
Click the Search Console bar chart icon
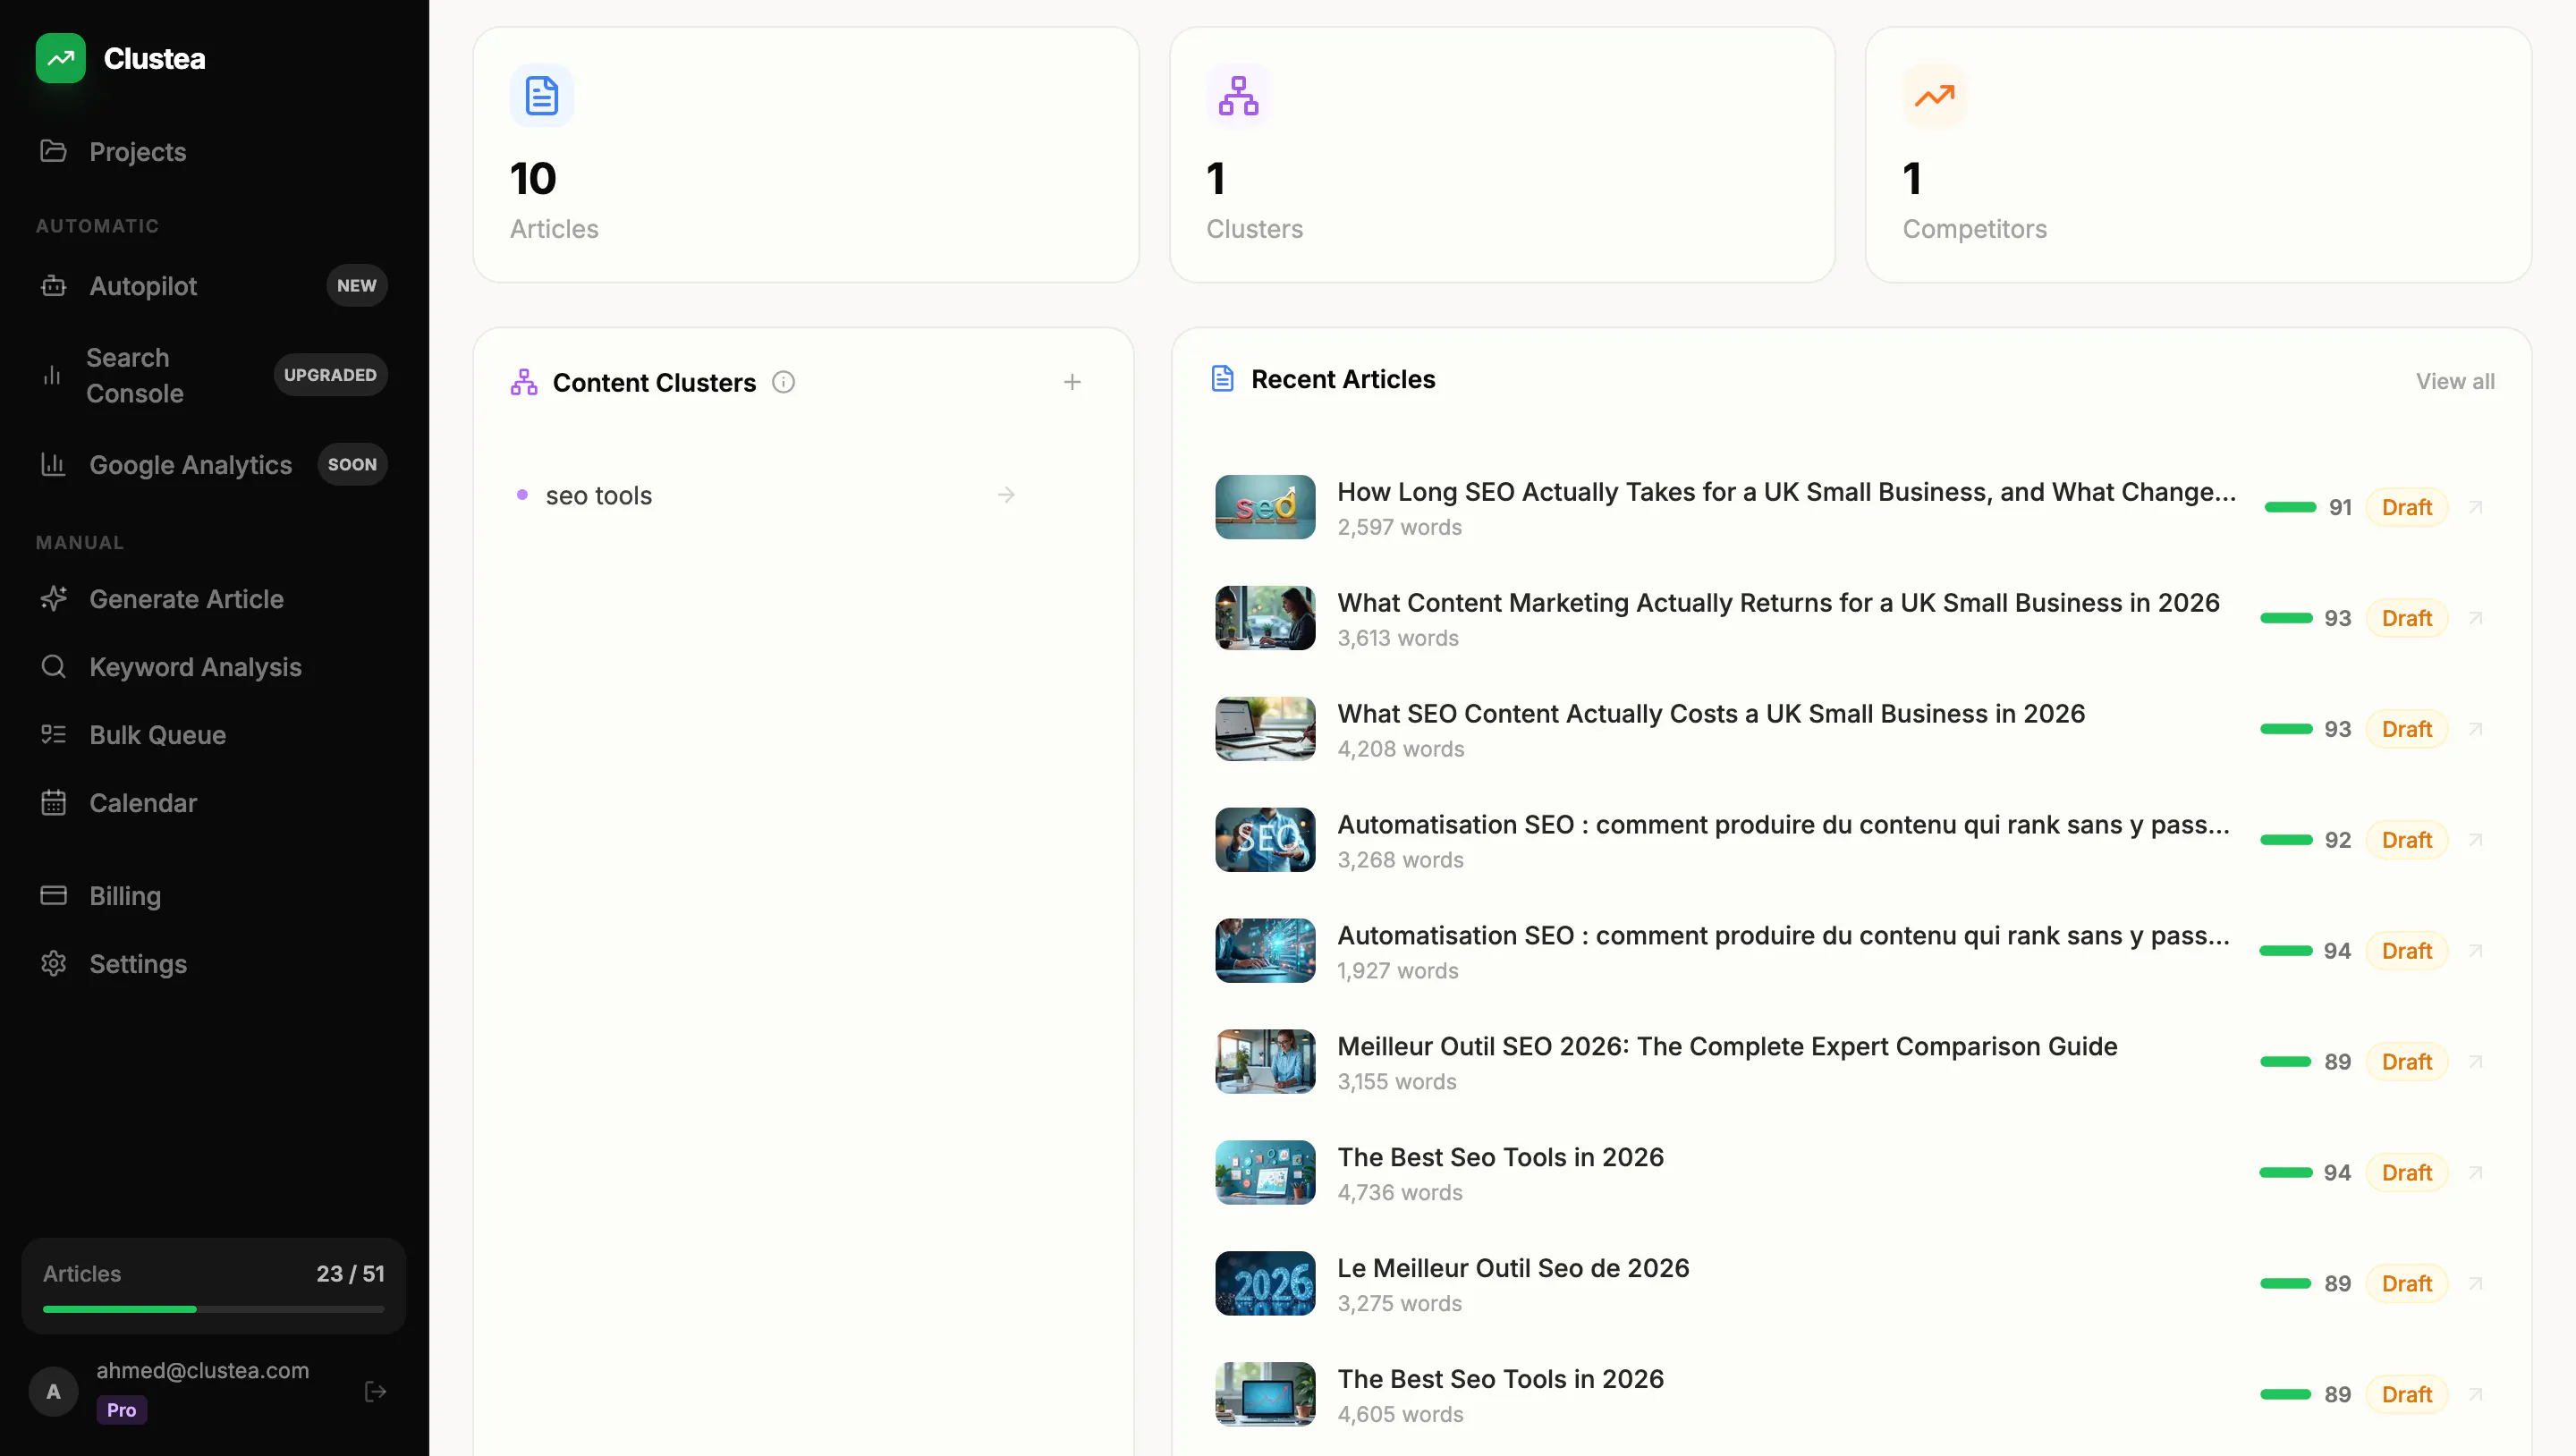[x=52, y=375]
